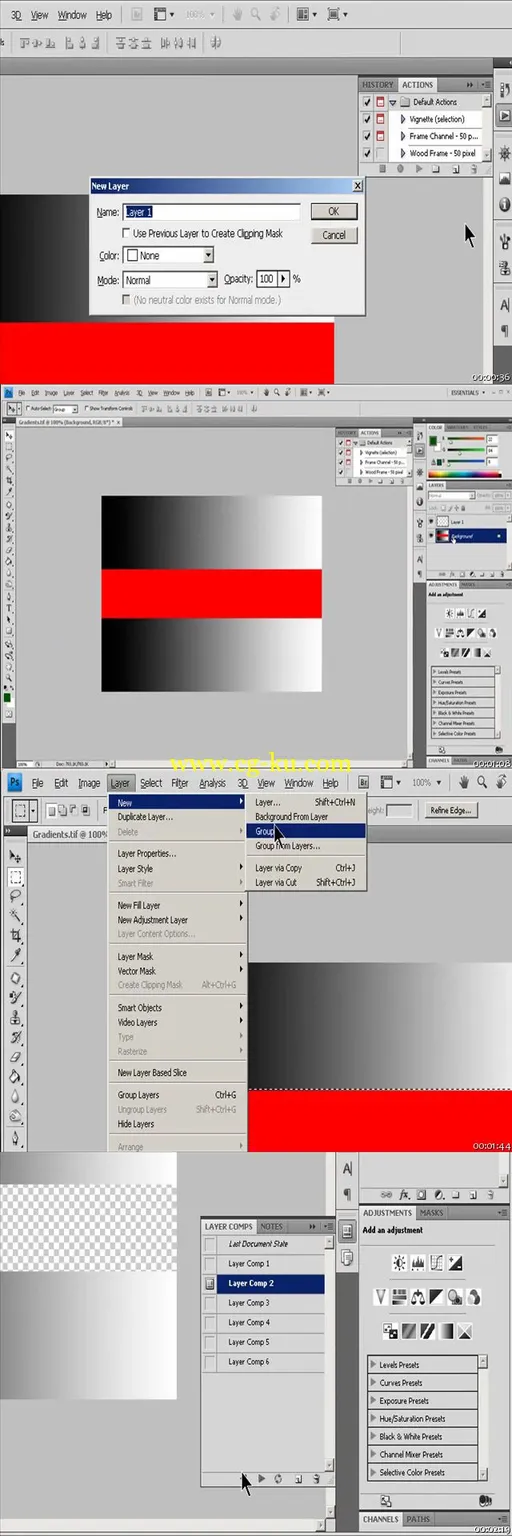Select the Clone Stamp tool beside the Layer menu
Image resolution: width=512 pixels, height=1536 pixels.
click(15, 1018)
